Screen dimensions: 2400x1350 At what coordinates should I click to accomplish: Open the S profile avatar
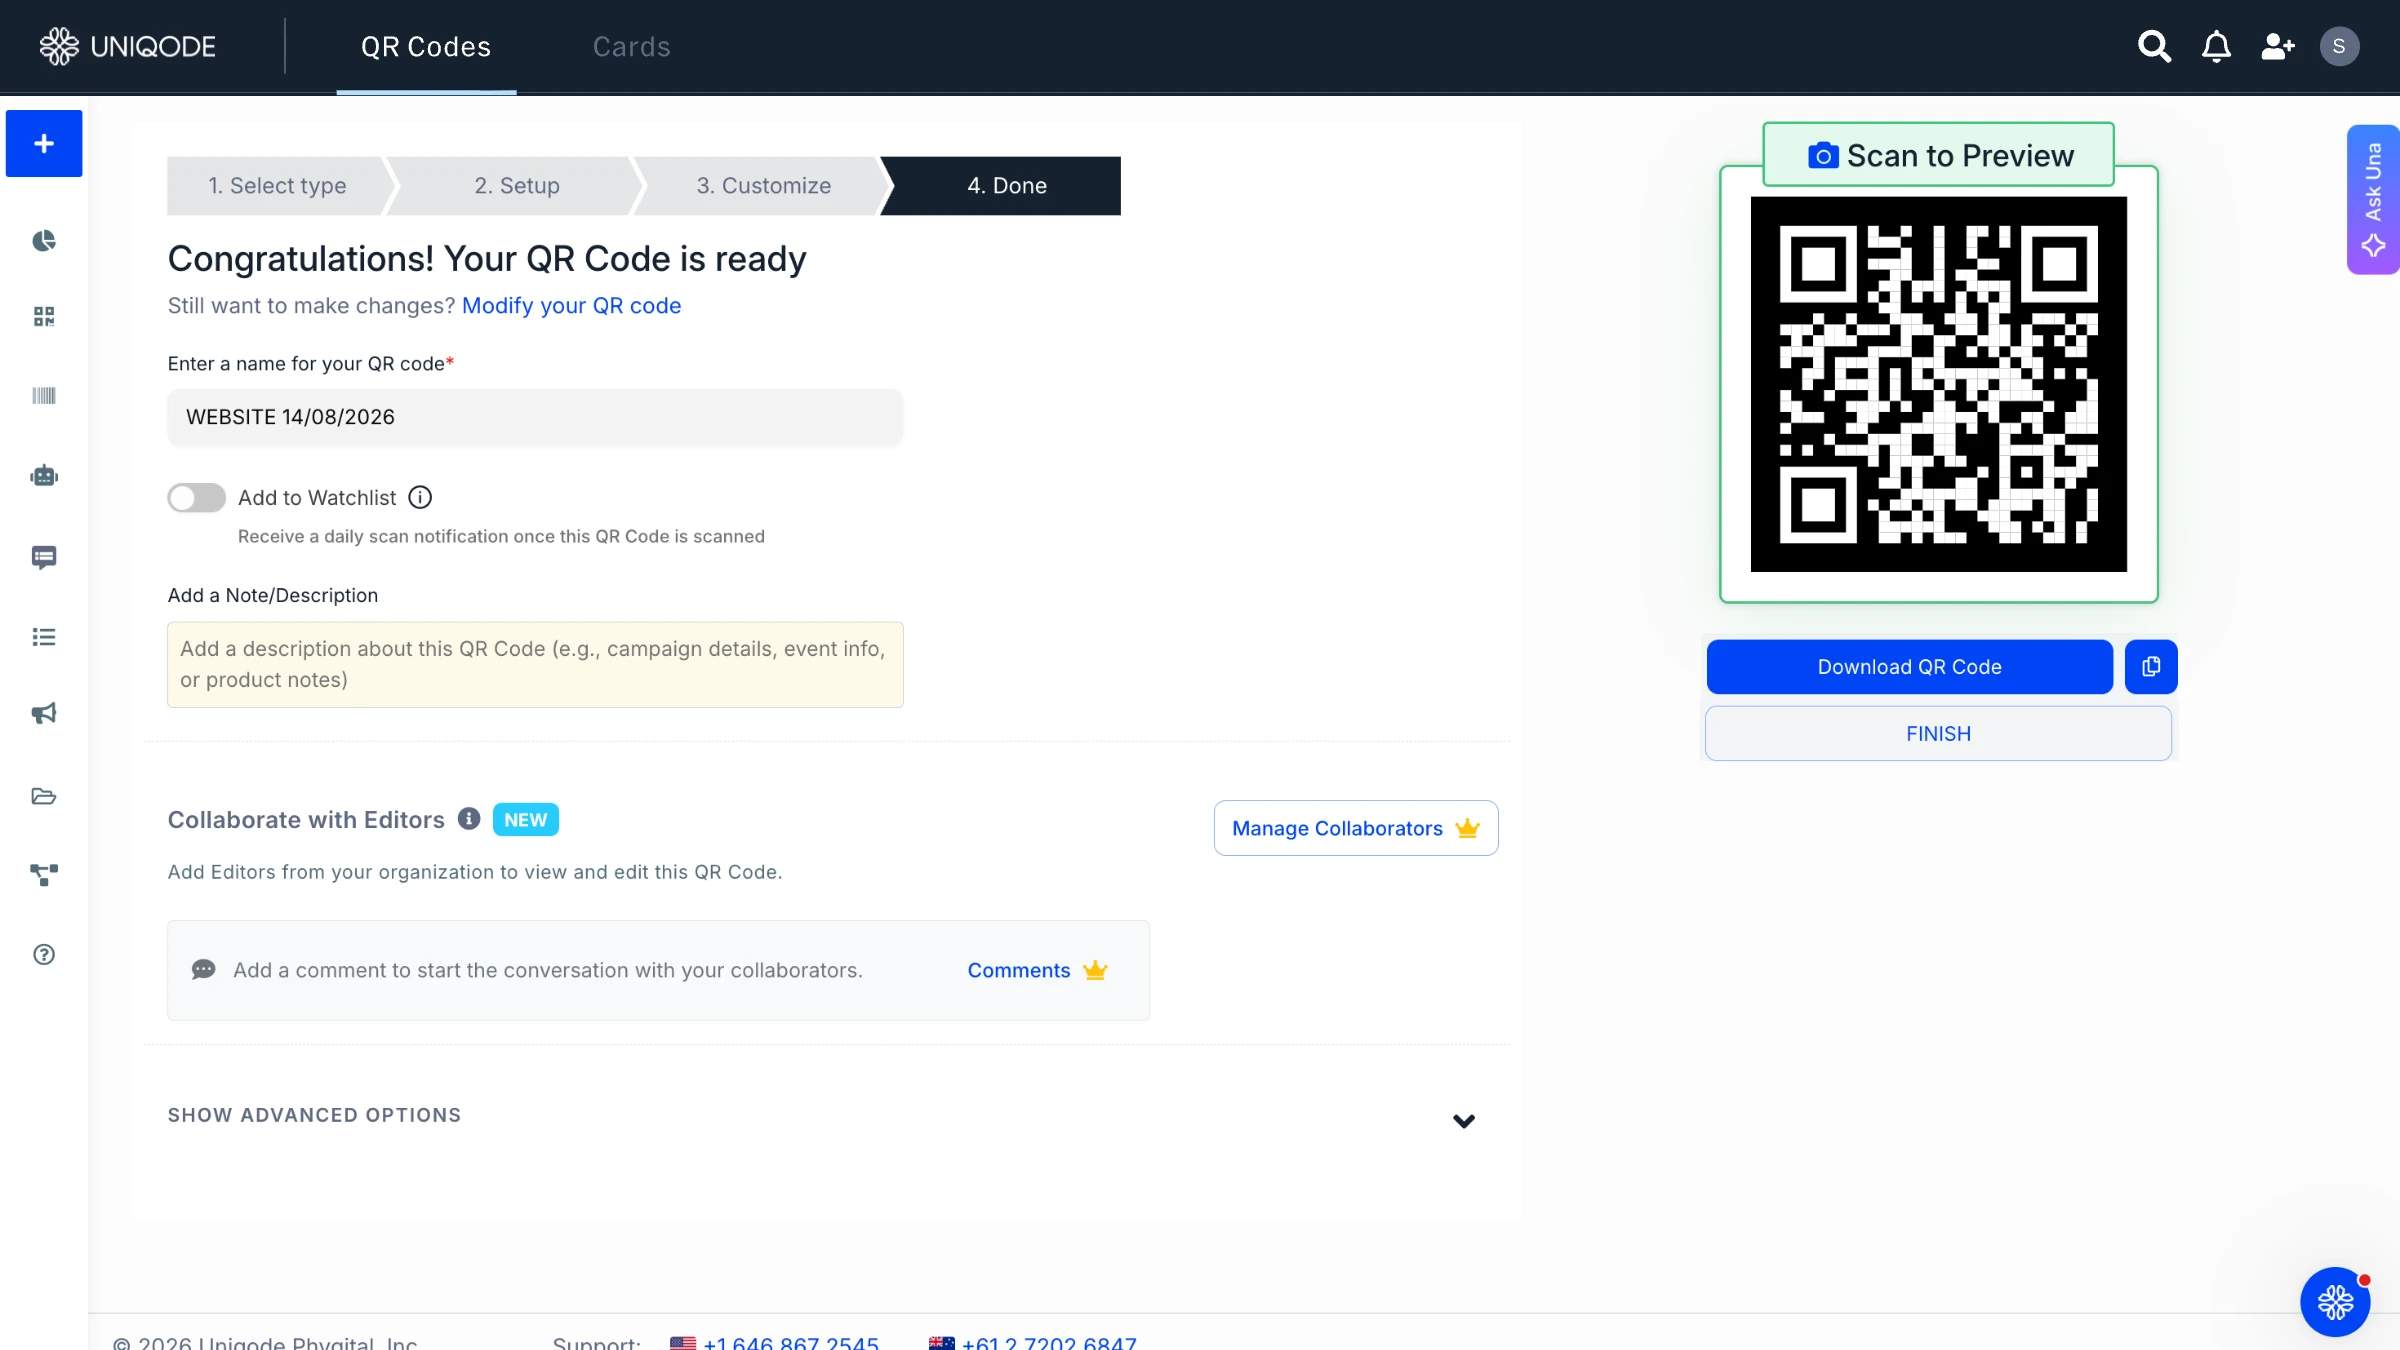point(2339,46)
